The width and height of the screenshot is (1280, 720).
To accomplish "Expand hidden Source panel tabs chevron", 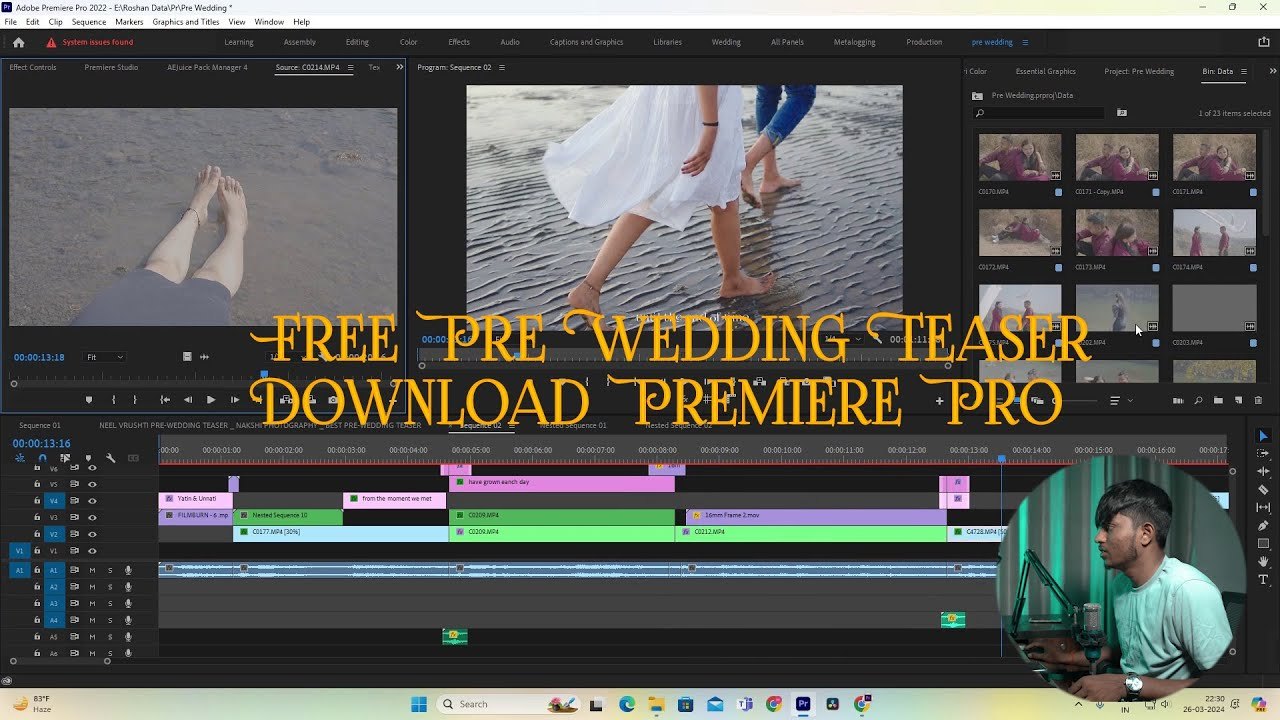I will pyautogui.click(x=399, y=67).
